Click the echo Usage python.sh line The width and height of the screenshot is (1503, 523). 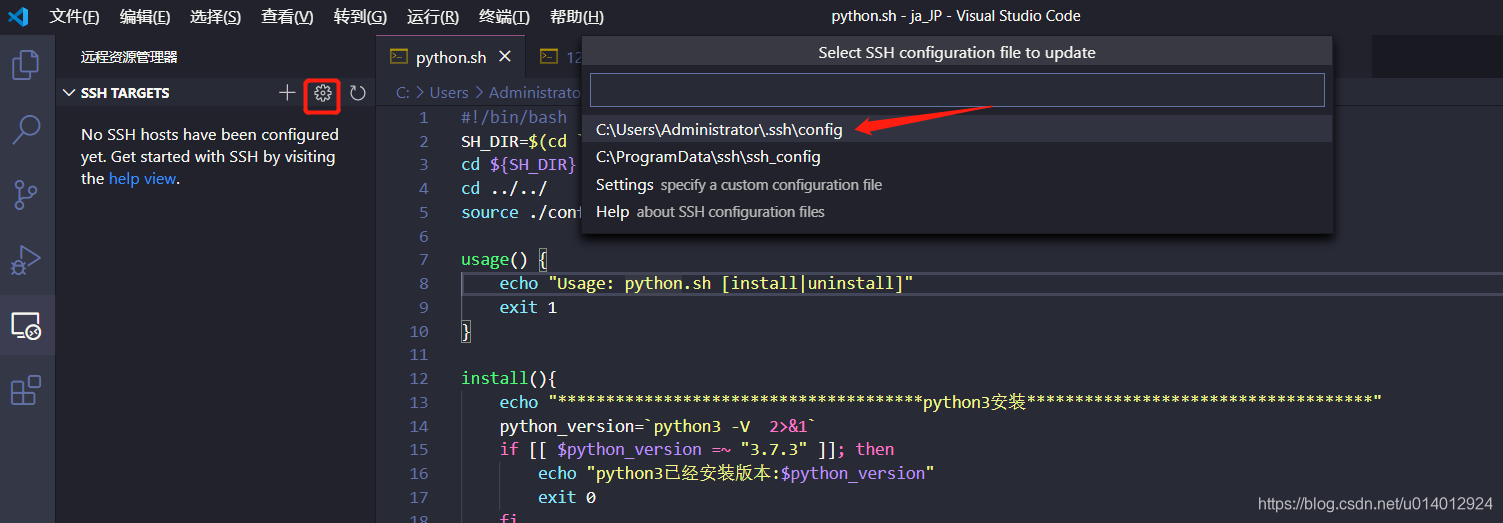[x=707, y=284]
